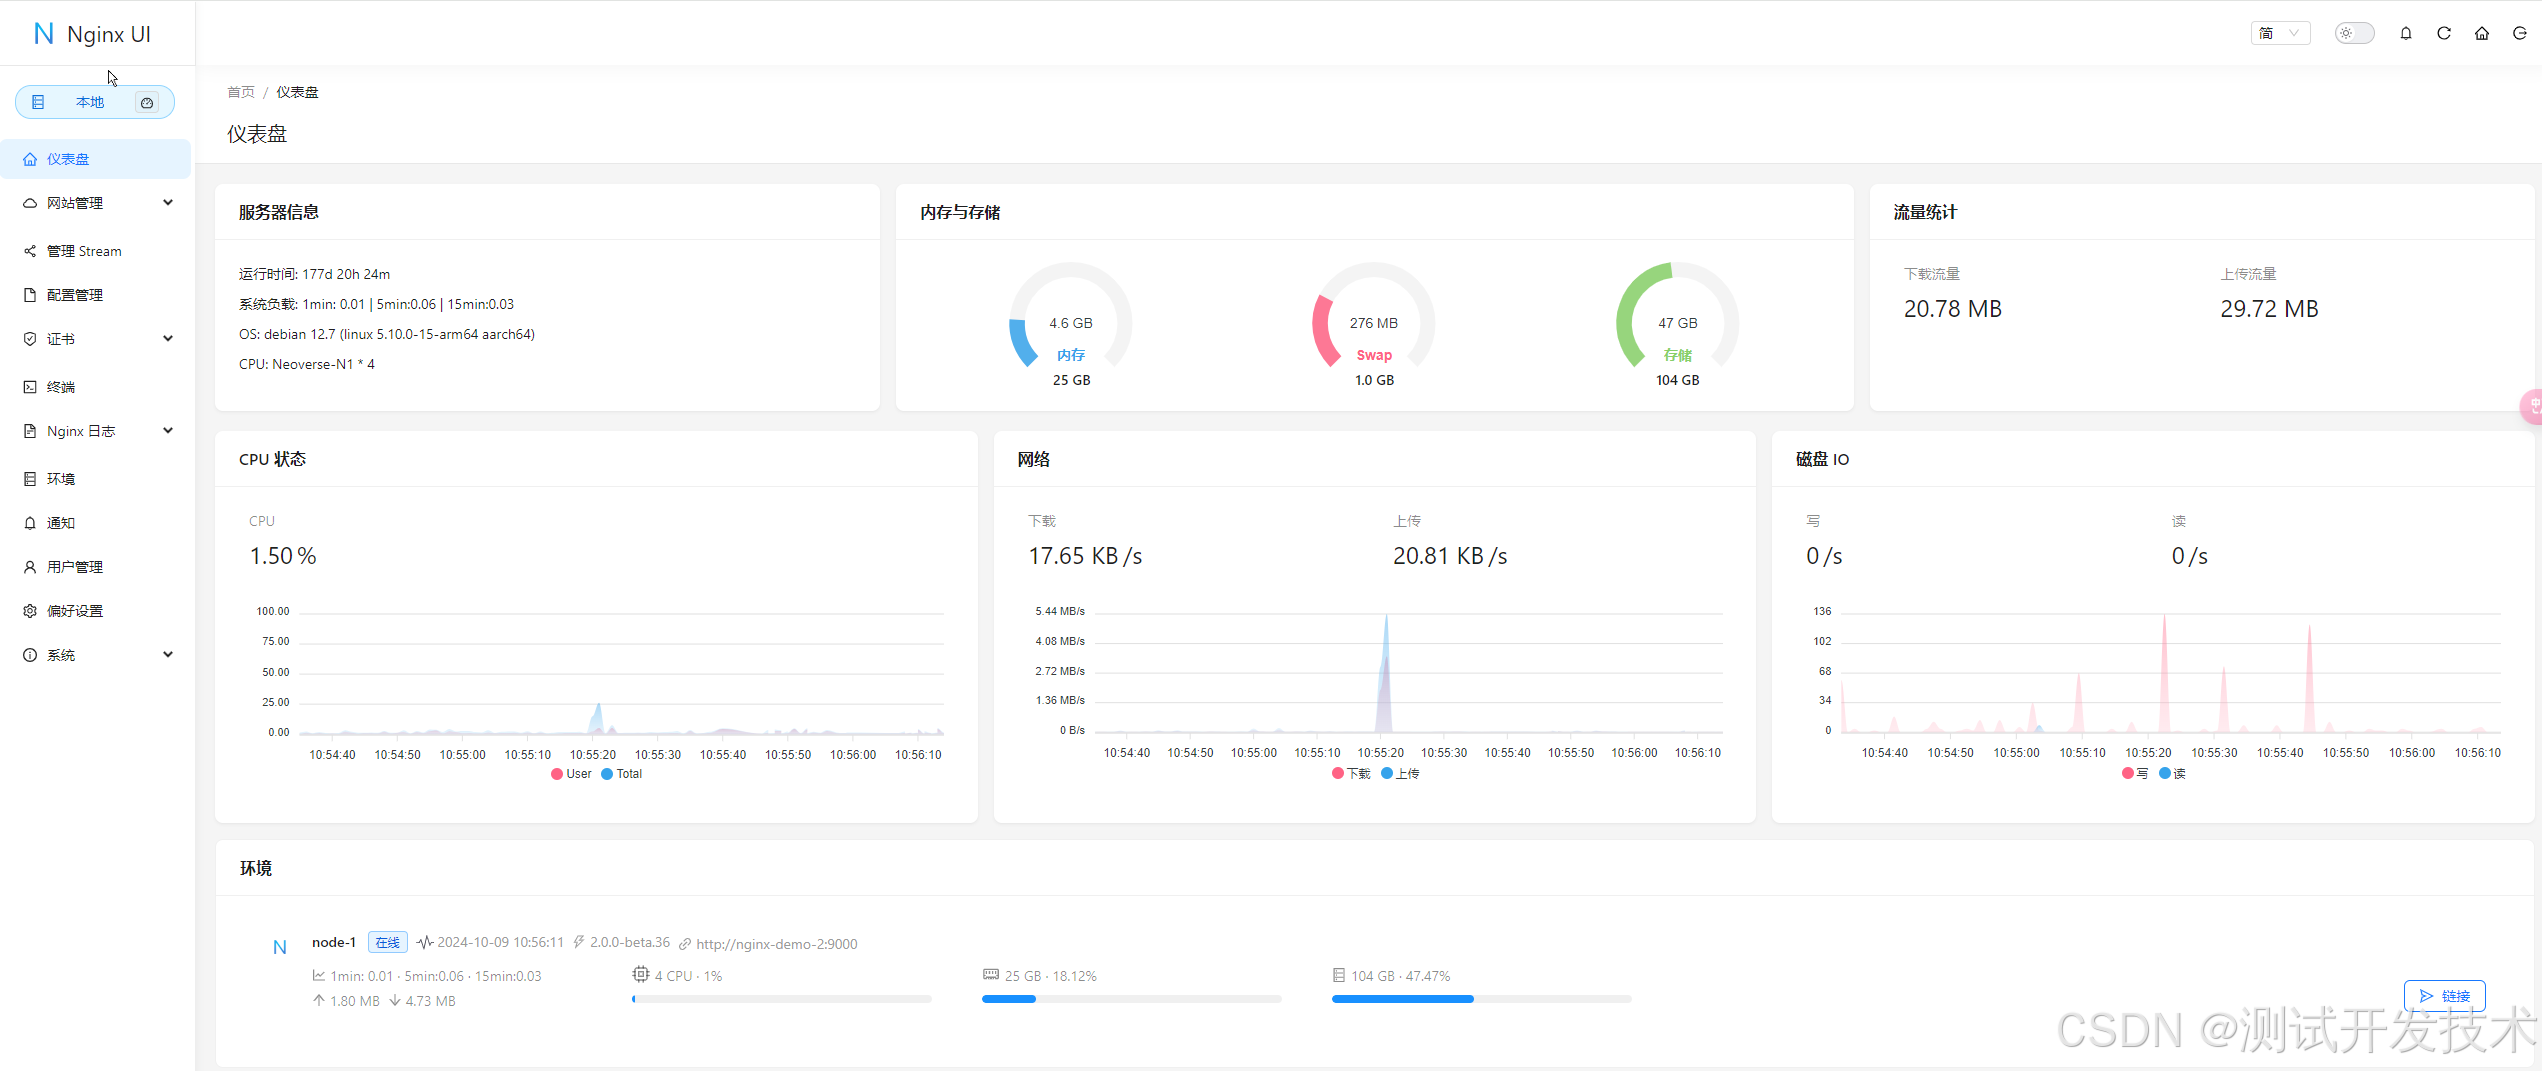The image size is (2542, 1071).
Task: Click the notification bell icon in header
Action: (x=2406, y=34)
